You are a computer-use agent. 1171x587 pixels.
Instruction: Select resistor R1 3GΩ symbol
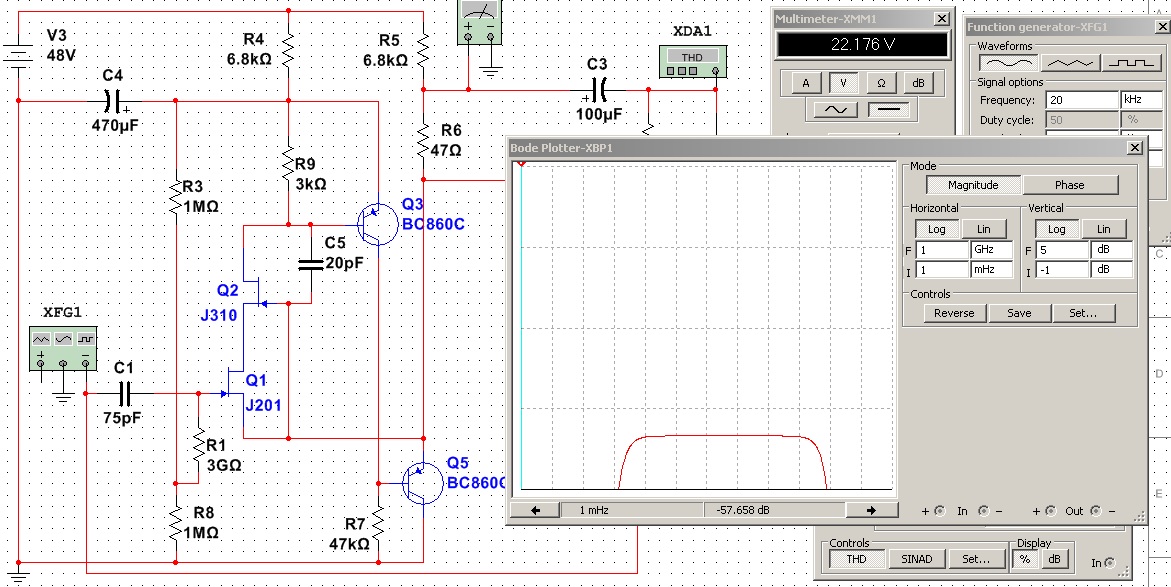click(x=199, y=445)
